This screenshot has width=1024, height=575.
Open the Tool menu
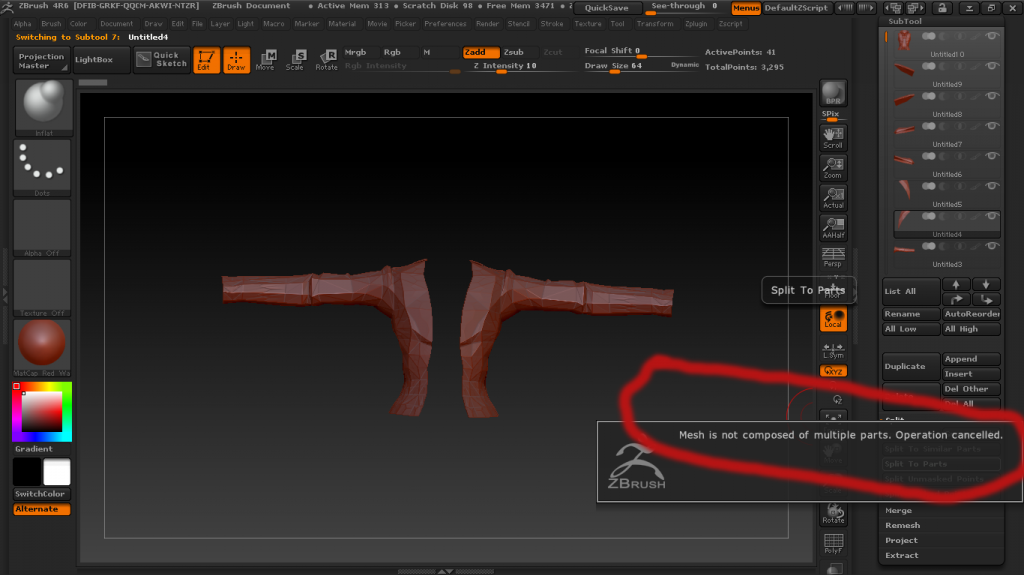pyautogui.click(x=617, y=24)
